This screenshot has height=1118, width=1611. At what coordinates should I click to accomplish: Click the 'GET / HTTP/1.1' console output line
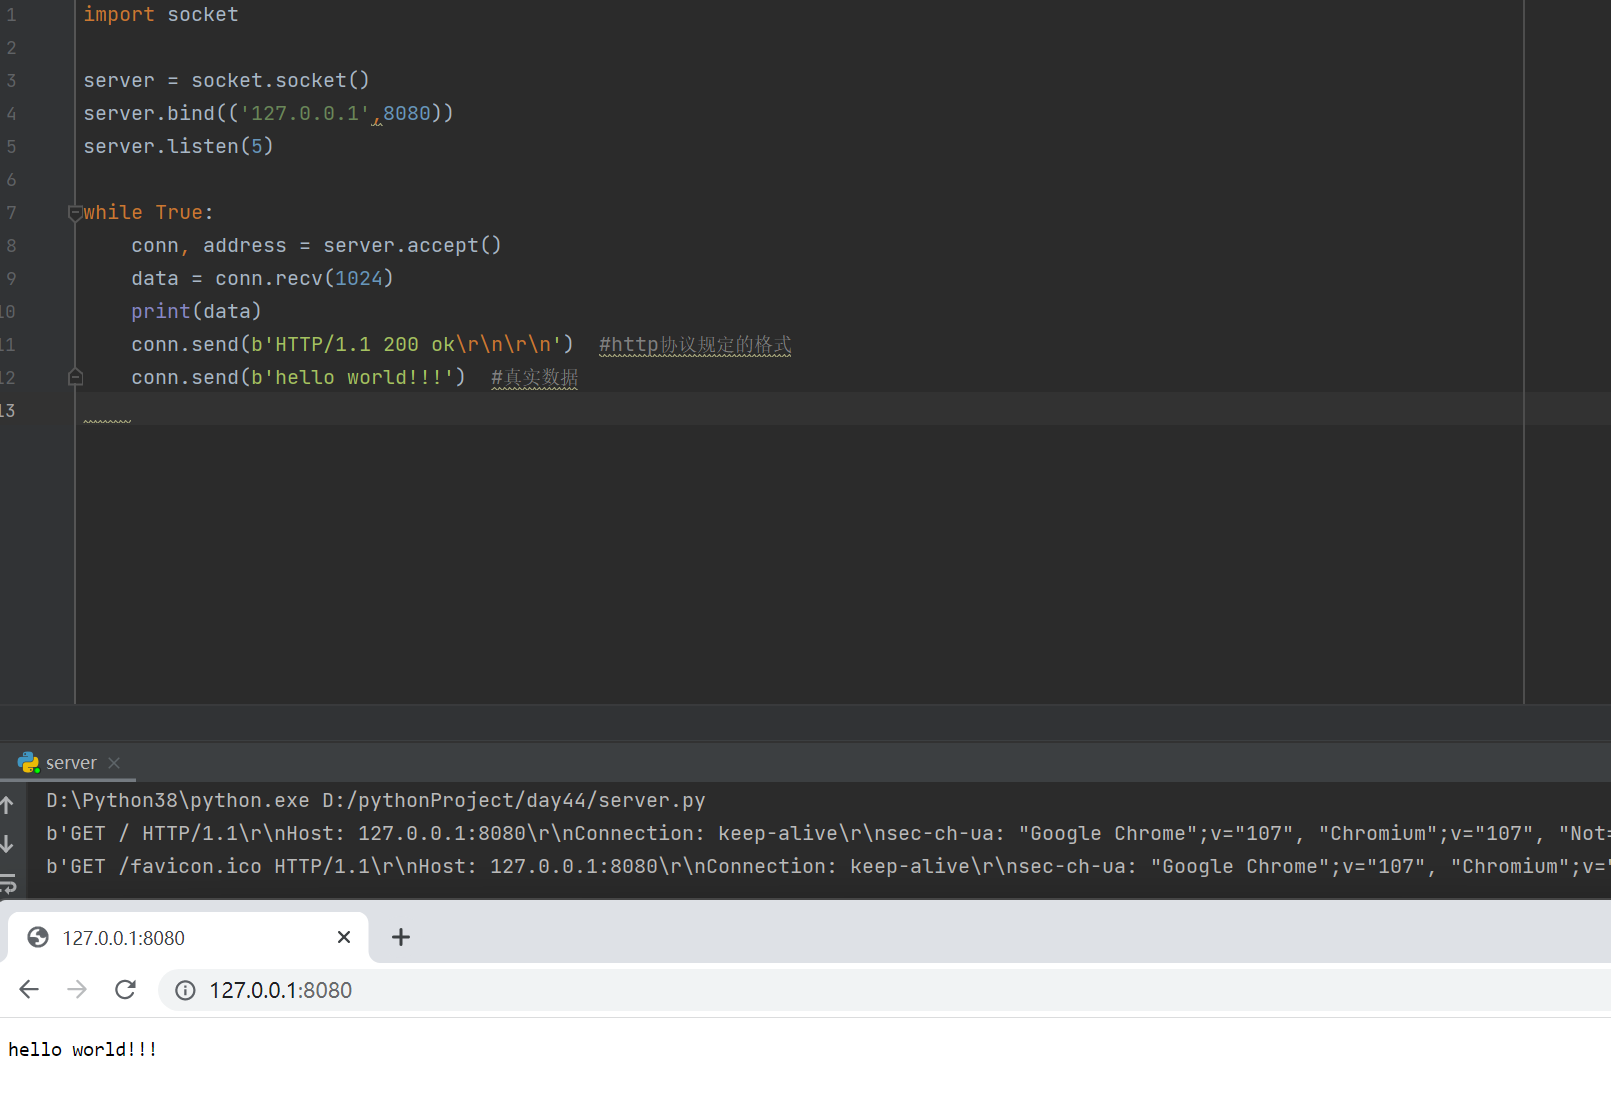coord(828,833)
